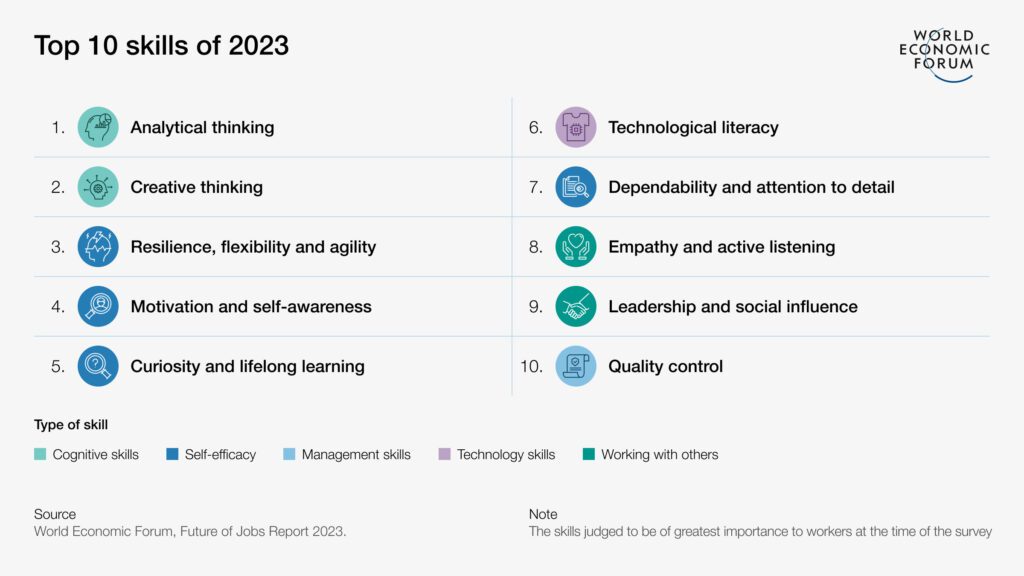Click the Top 10 skills of 2023 title
The image size is (1024, 576).
(161, 46)
